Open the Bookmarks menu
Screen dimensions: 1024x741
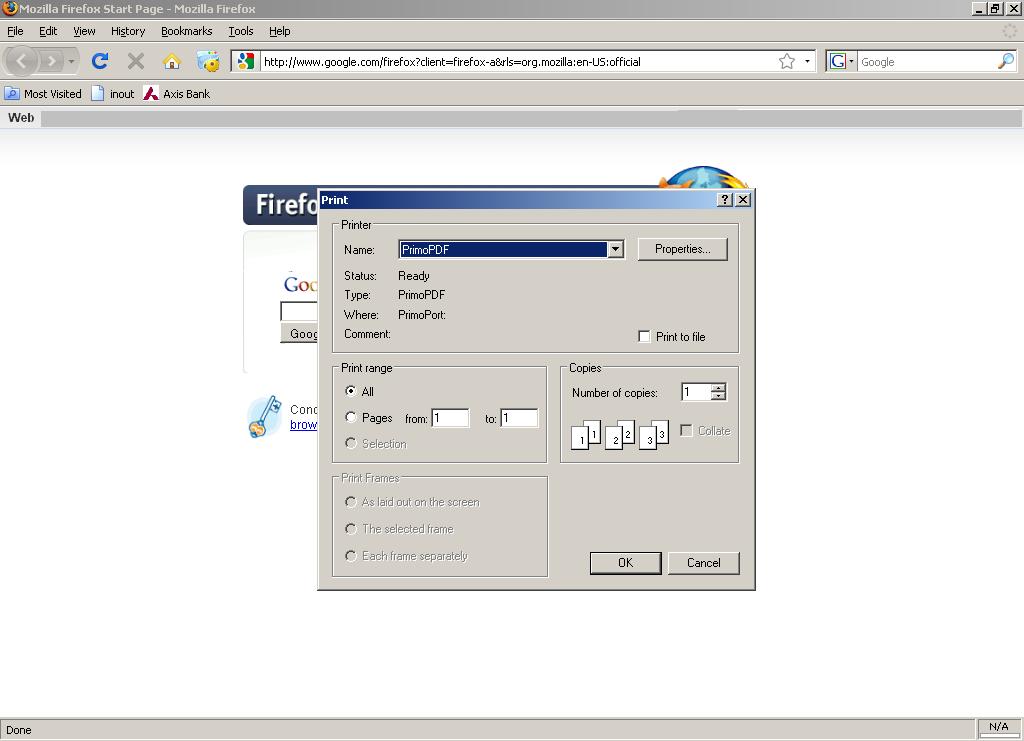click(x=187, y=31)
